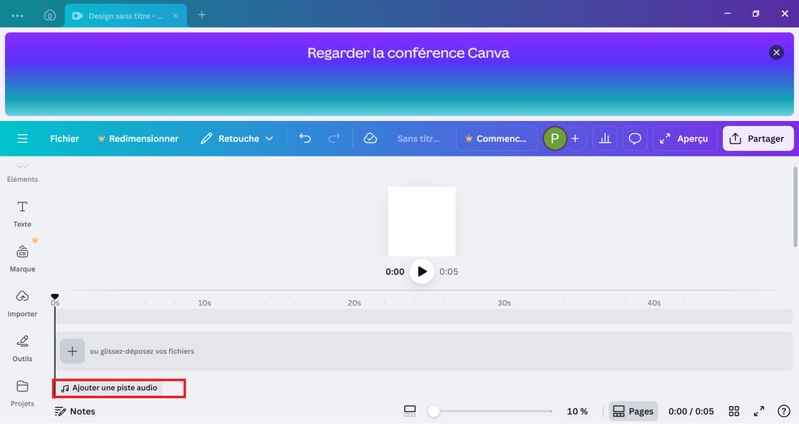This screenshot has height=424, width=799.
Task: Adjust the zoom slider handle
Action: tap(433, 411)
